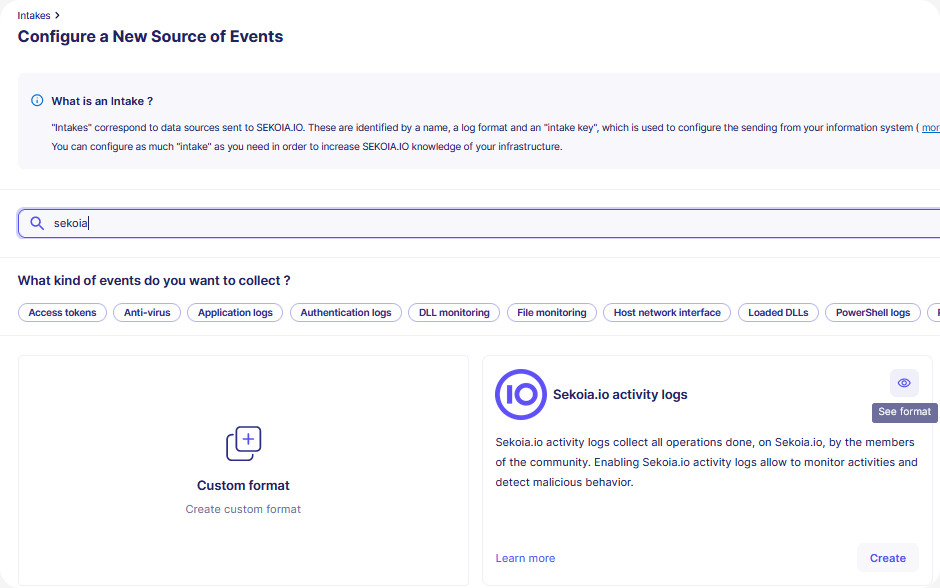Click the search magnifier icon
Viewport: 940px width, 588px height.
tap(37, 224)
